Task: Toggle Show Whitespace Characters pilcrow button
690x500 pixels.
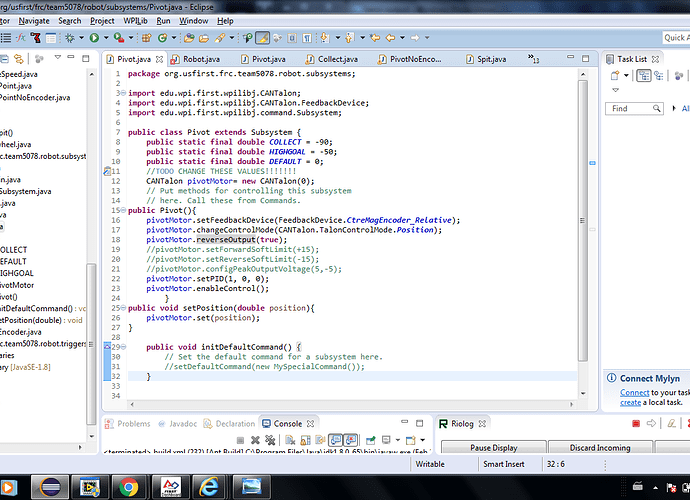Action: coord(307,38)
